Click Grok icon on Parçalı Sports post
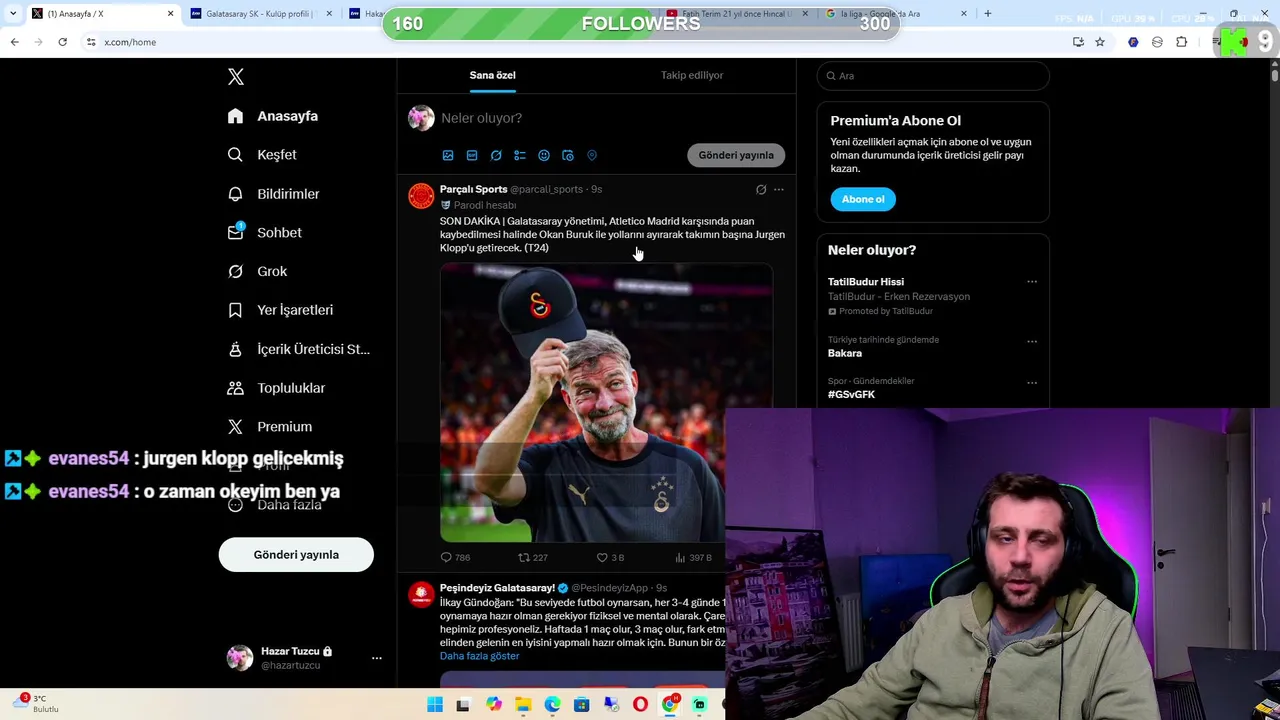 (x=761, y=189)
